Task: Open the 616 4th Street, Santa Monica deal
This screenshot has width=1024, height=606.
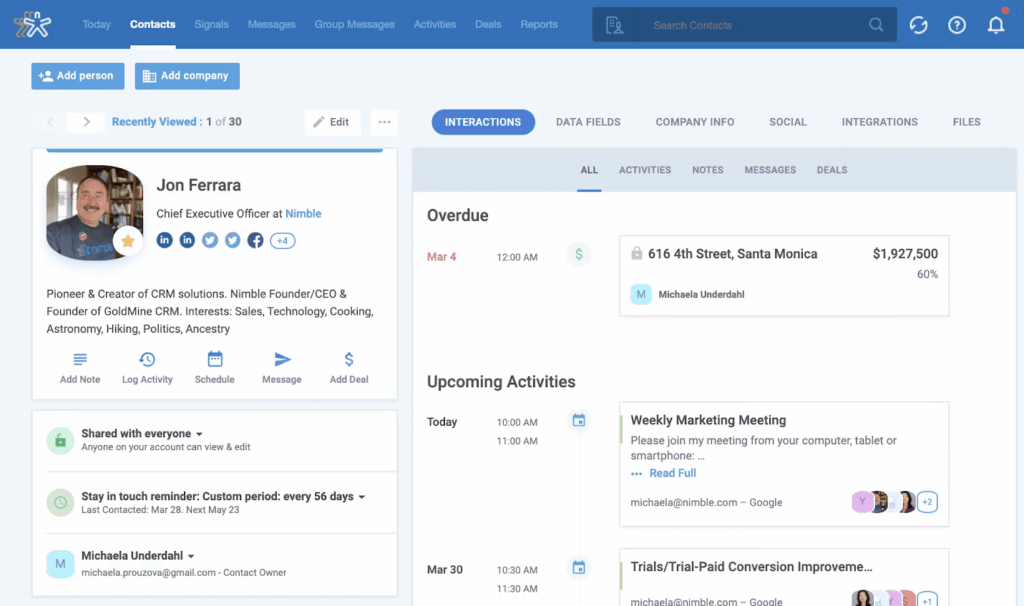Action: [733, 253]
